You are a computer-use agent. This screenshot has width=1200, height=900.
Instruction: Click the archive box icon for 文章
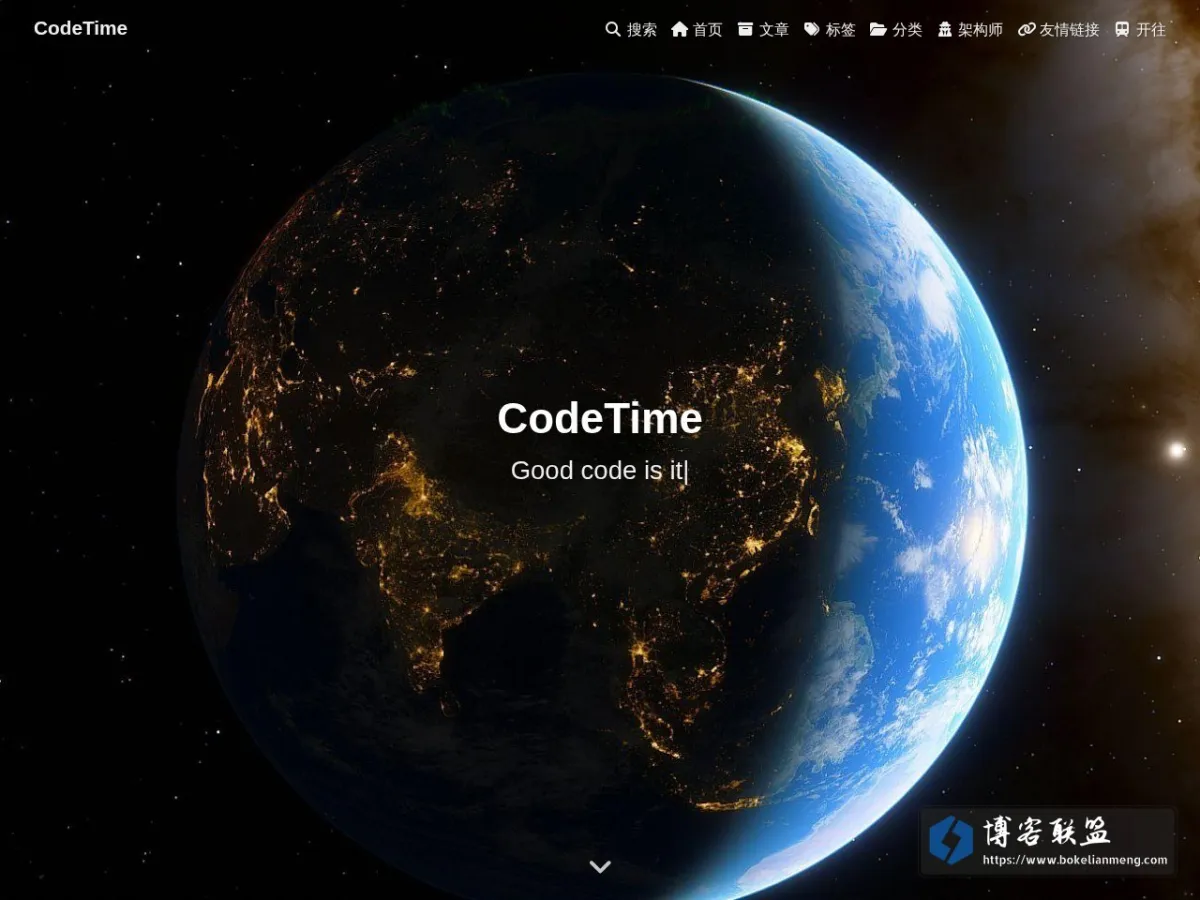coord(745,29)
